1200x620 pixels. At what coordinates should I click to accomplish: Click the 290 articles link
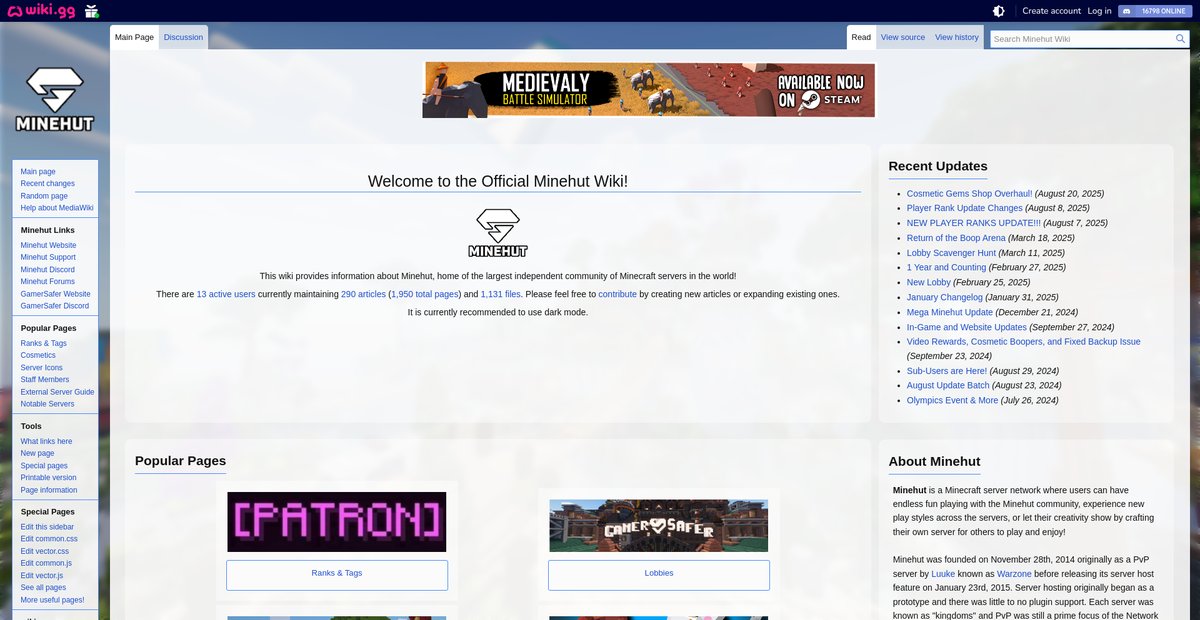pyautogui.click(x=363, y=294)
